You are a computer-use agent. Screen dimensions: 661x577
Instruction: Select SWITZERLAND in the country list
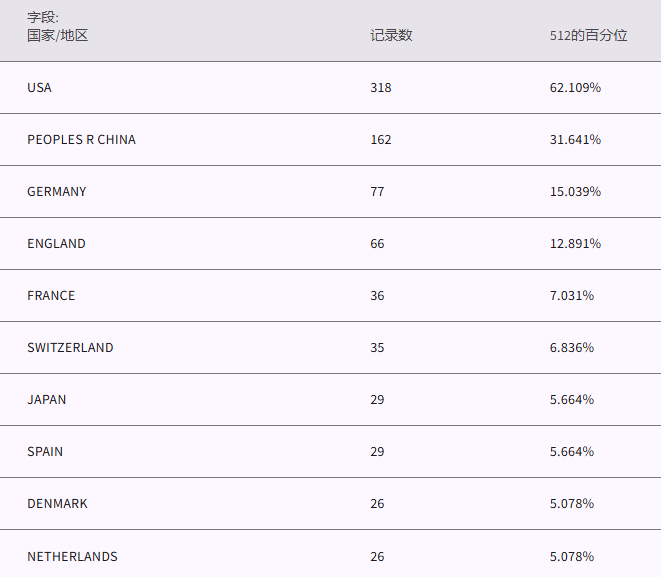70,348
